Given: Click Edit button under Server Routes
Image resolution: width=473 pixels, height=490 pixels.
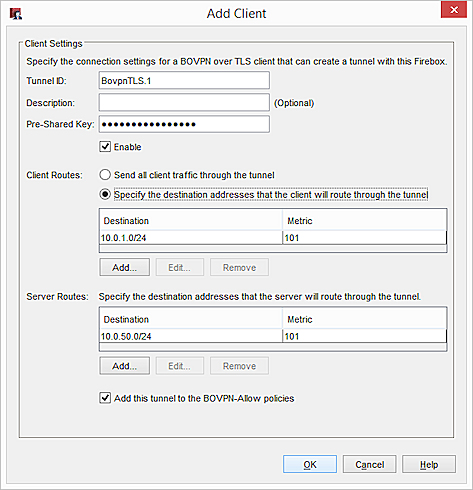Looking at the screenshot, I should click(x=179, y=366).
